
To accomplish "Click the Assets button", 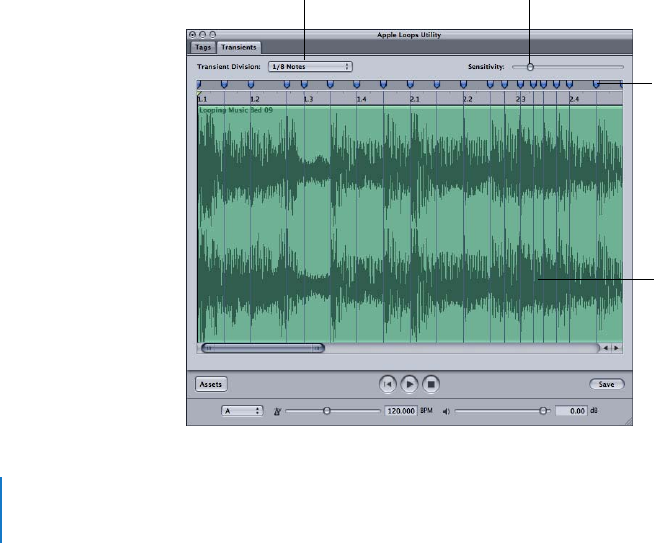I will (211, 385).
